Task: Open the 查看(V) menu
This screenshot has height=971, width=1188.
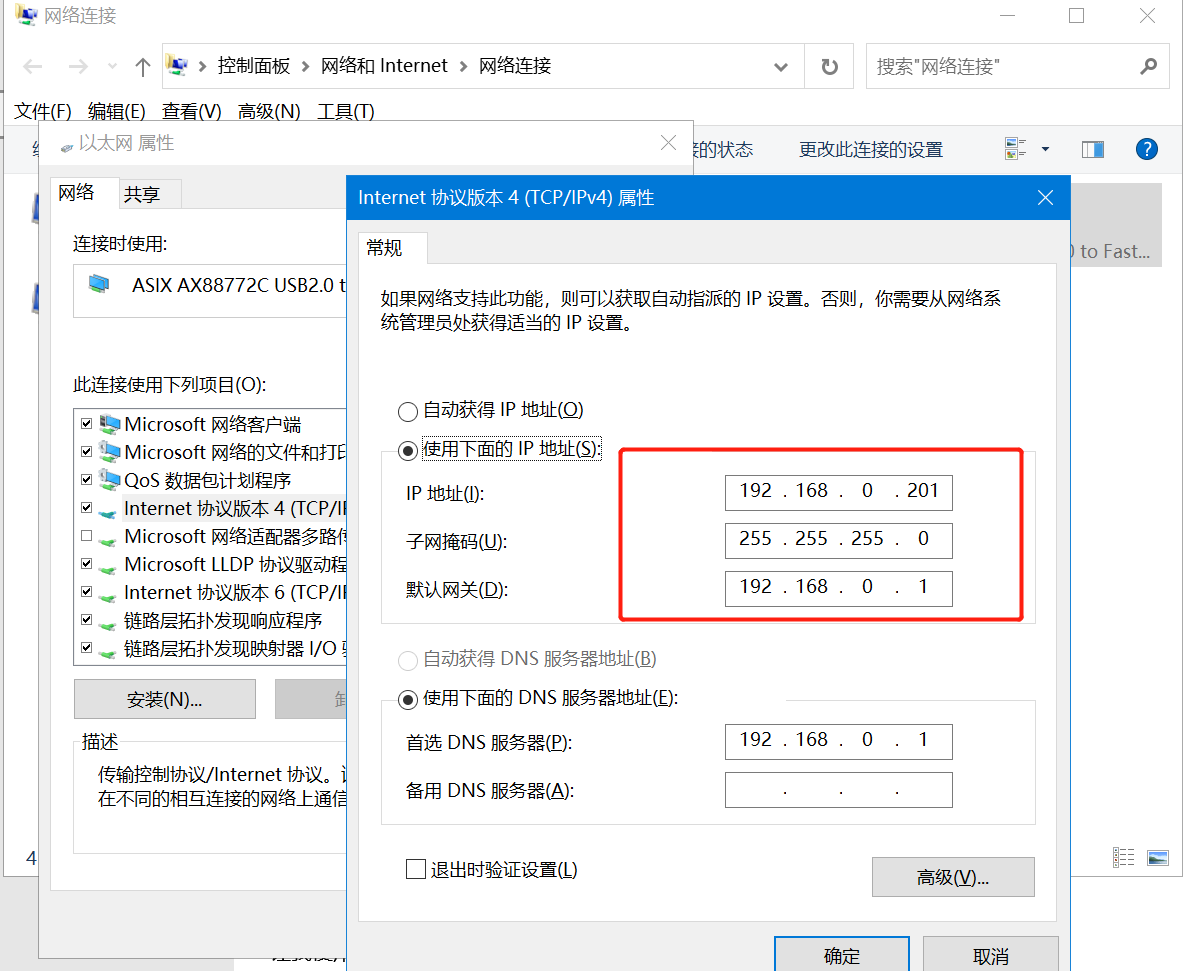Action: point(192,112)
